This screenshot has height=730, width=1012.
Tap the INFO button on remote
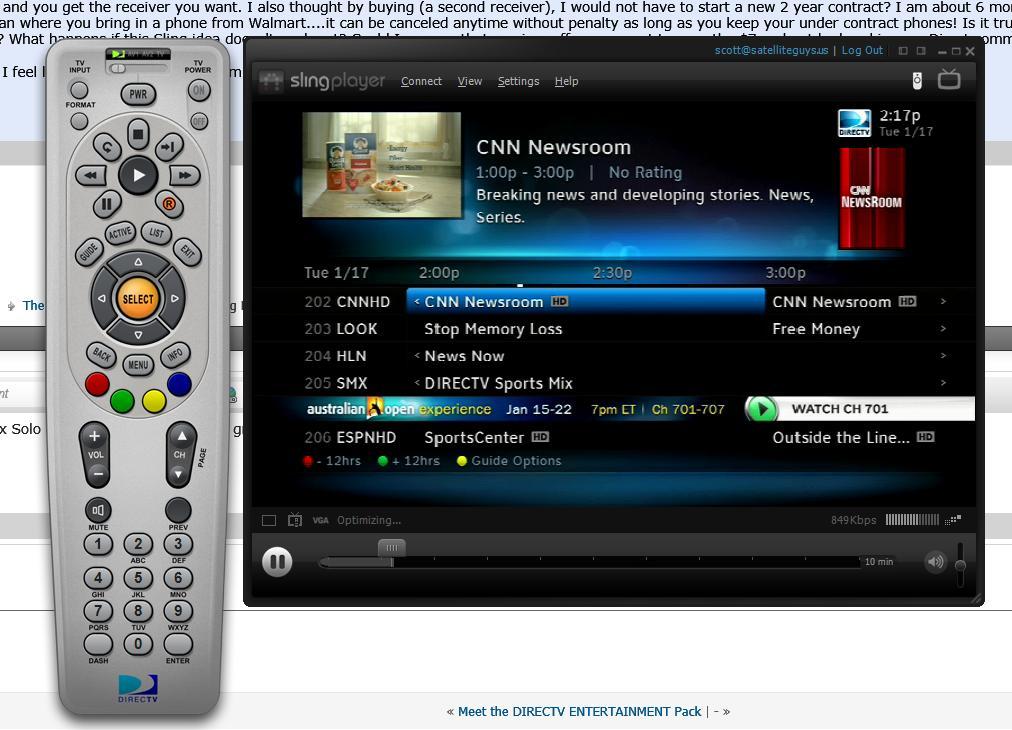point(175,355)
